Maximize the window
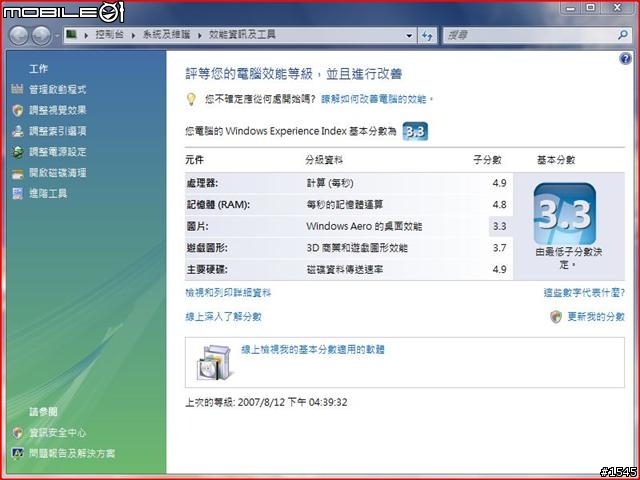The height and width of the screenshot is (480, 640). click(590, 8)
